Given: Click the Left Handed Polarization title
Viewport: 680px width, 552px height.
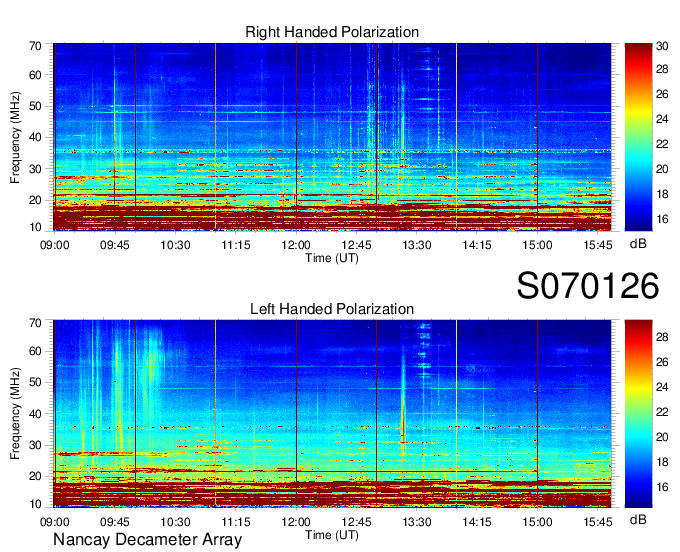Looking at the screenshot, I should tap(332, 309).
